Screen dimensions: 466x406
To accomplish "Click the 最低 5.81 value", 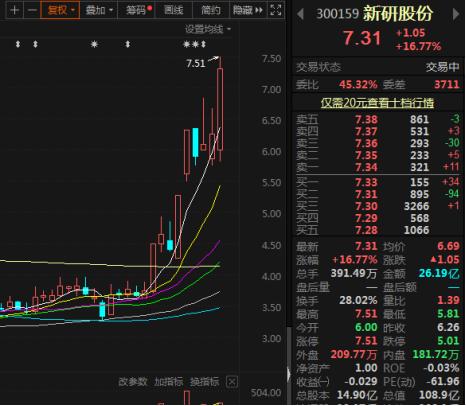I will pyautogui.click(x=448, y=314).
